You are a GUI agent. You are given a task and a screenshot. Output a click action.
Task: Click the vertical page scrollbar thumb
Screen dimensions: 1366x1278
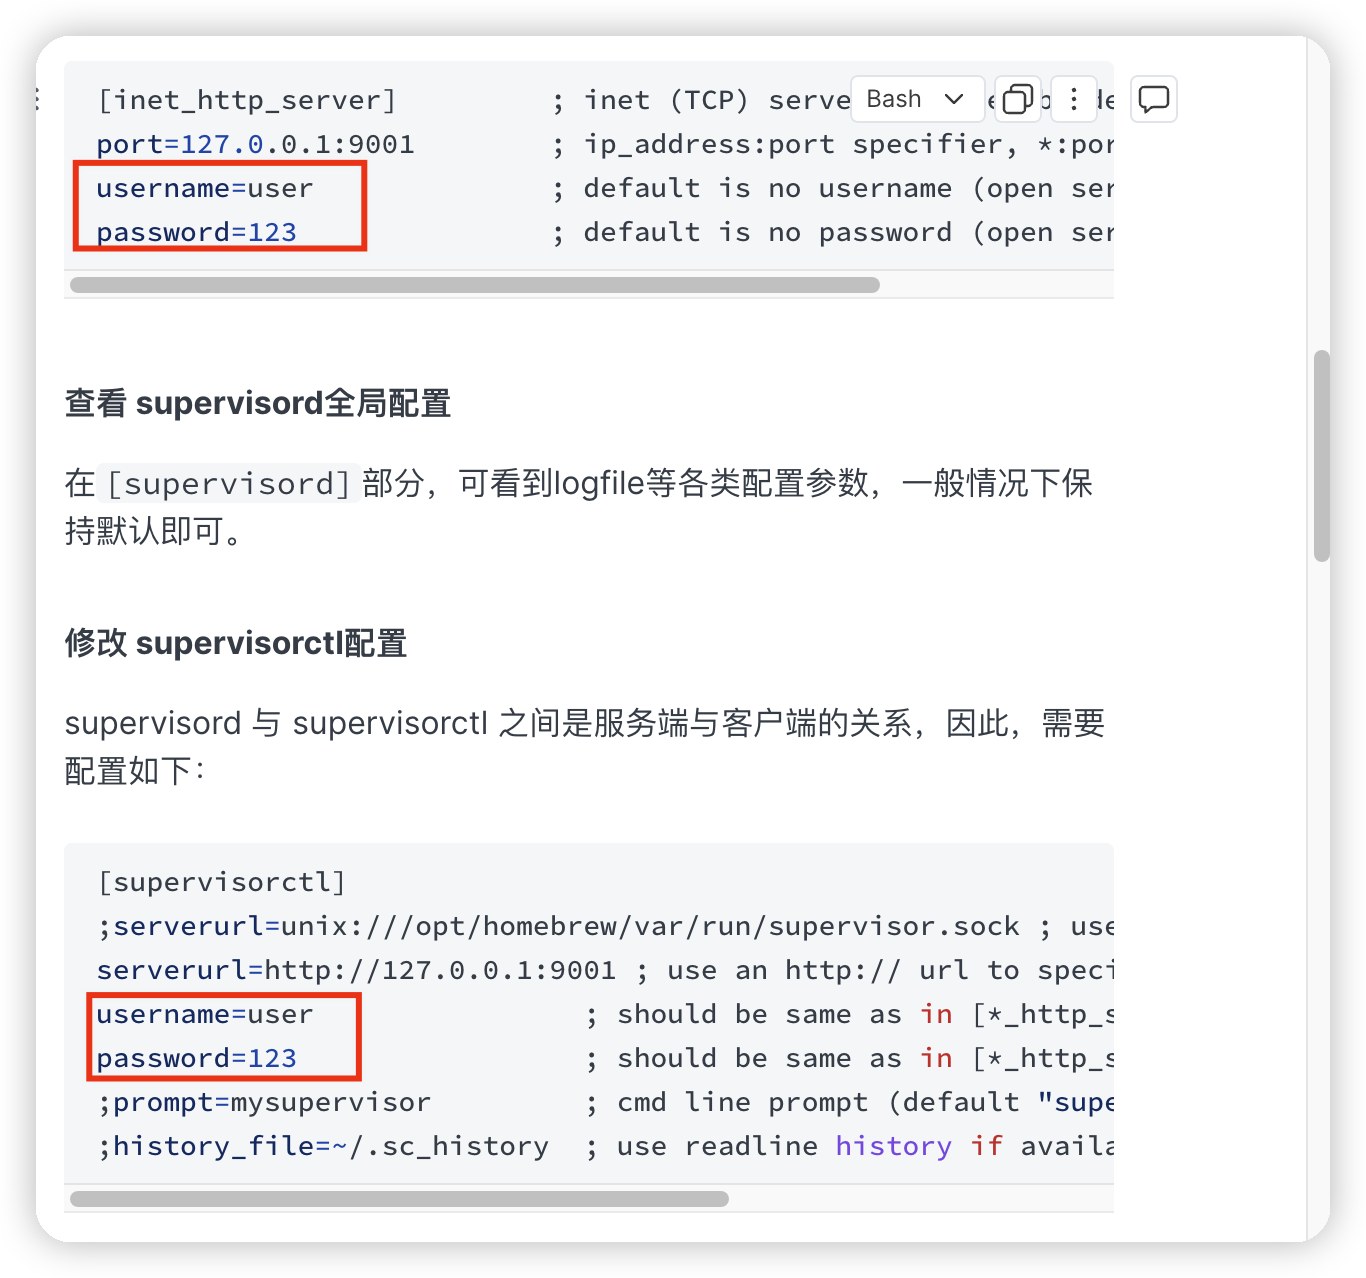pyautogui.click(x=1322, y=456)
